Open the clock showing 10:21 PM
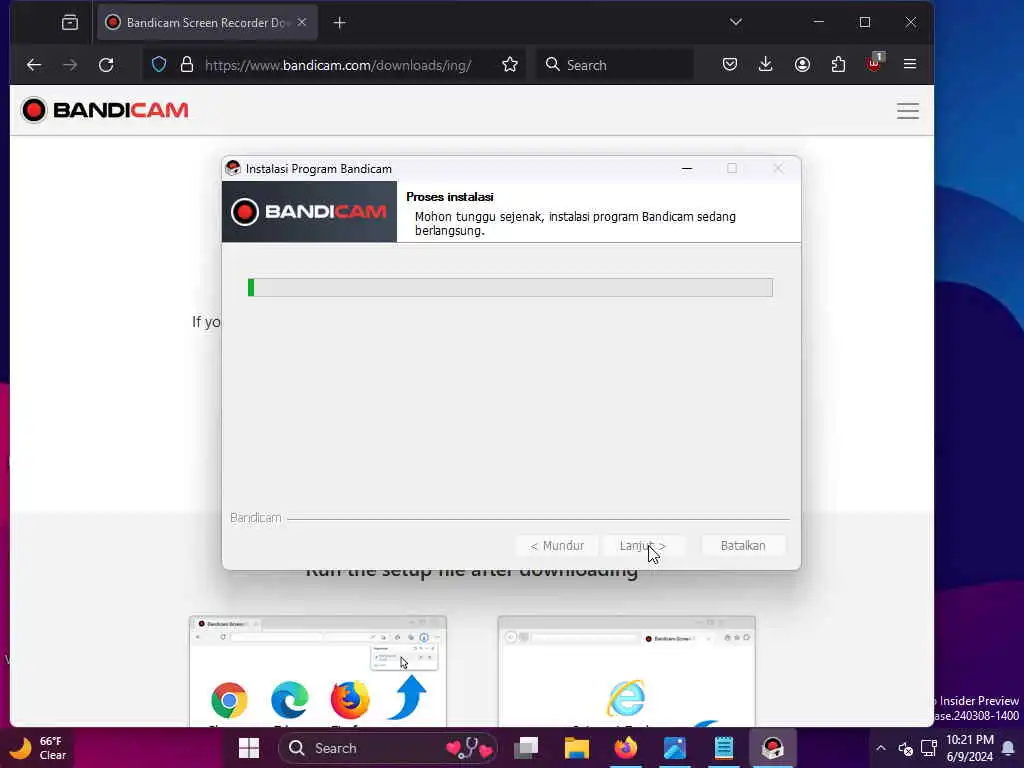The height and width of the screenshot is (768, 1024). click(x=970, y=748)
